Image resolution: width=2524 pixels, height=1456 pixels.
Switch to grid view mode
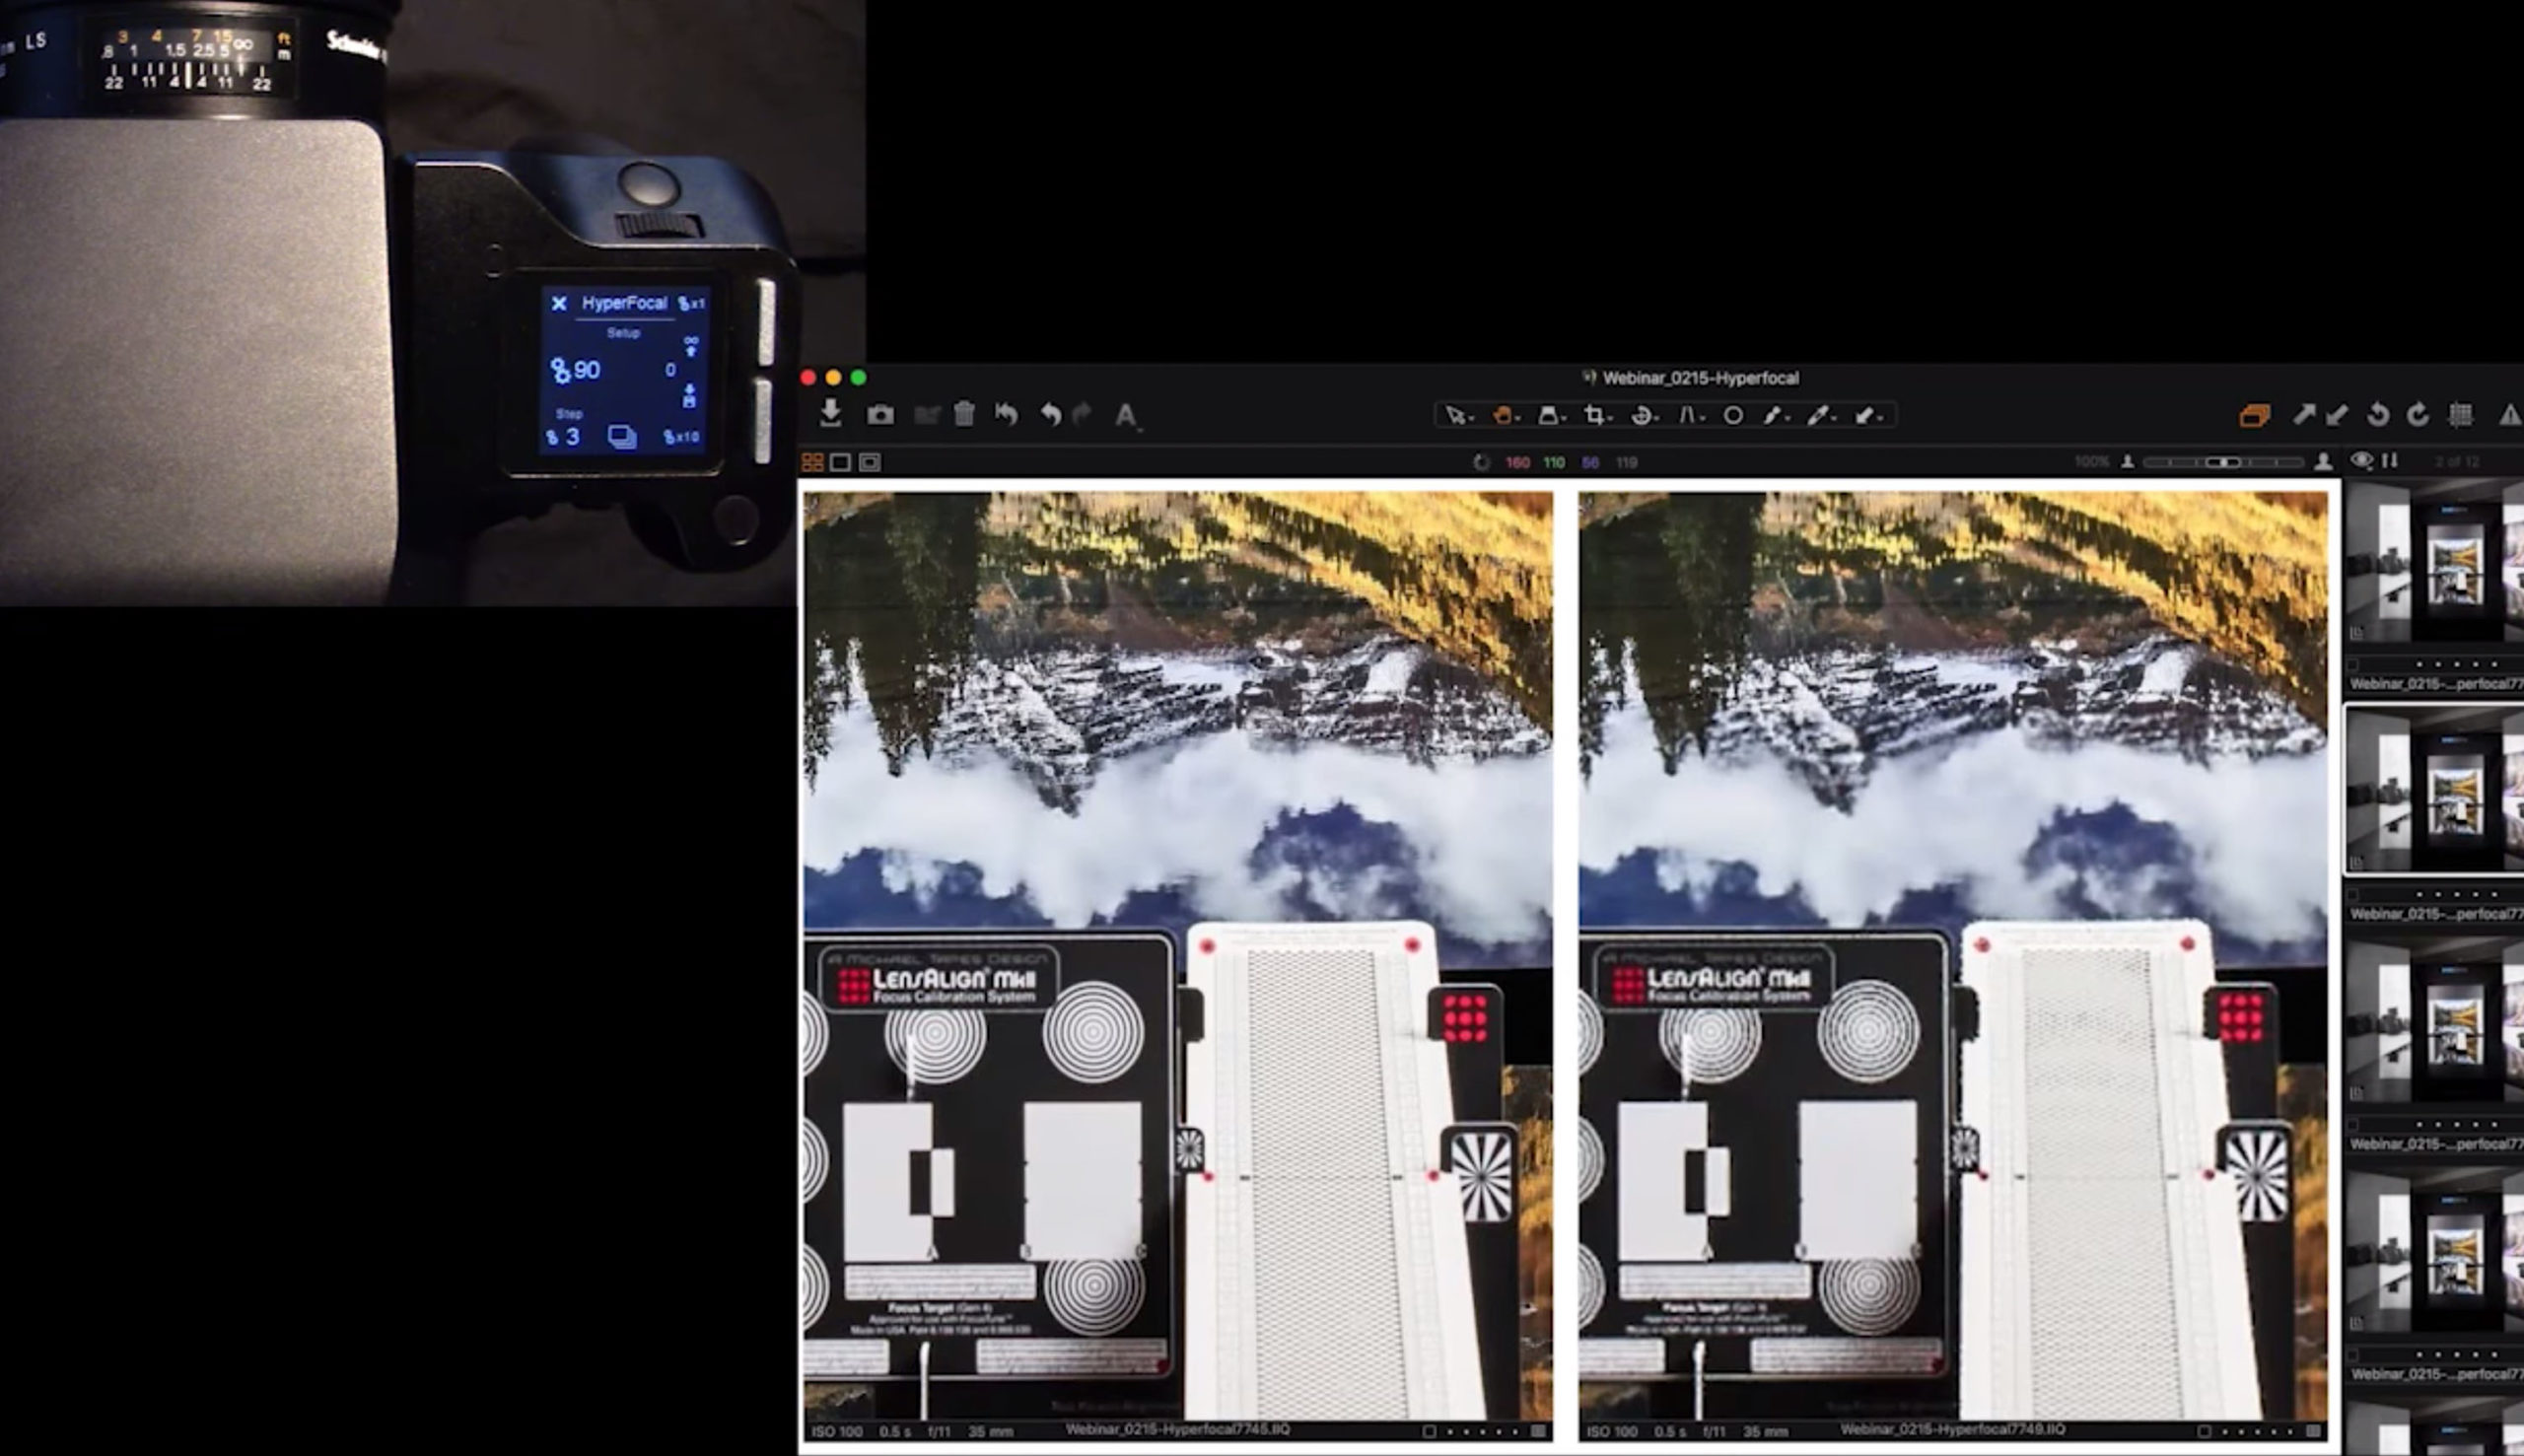point(813,462)
